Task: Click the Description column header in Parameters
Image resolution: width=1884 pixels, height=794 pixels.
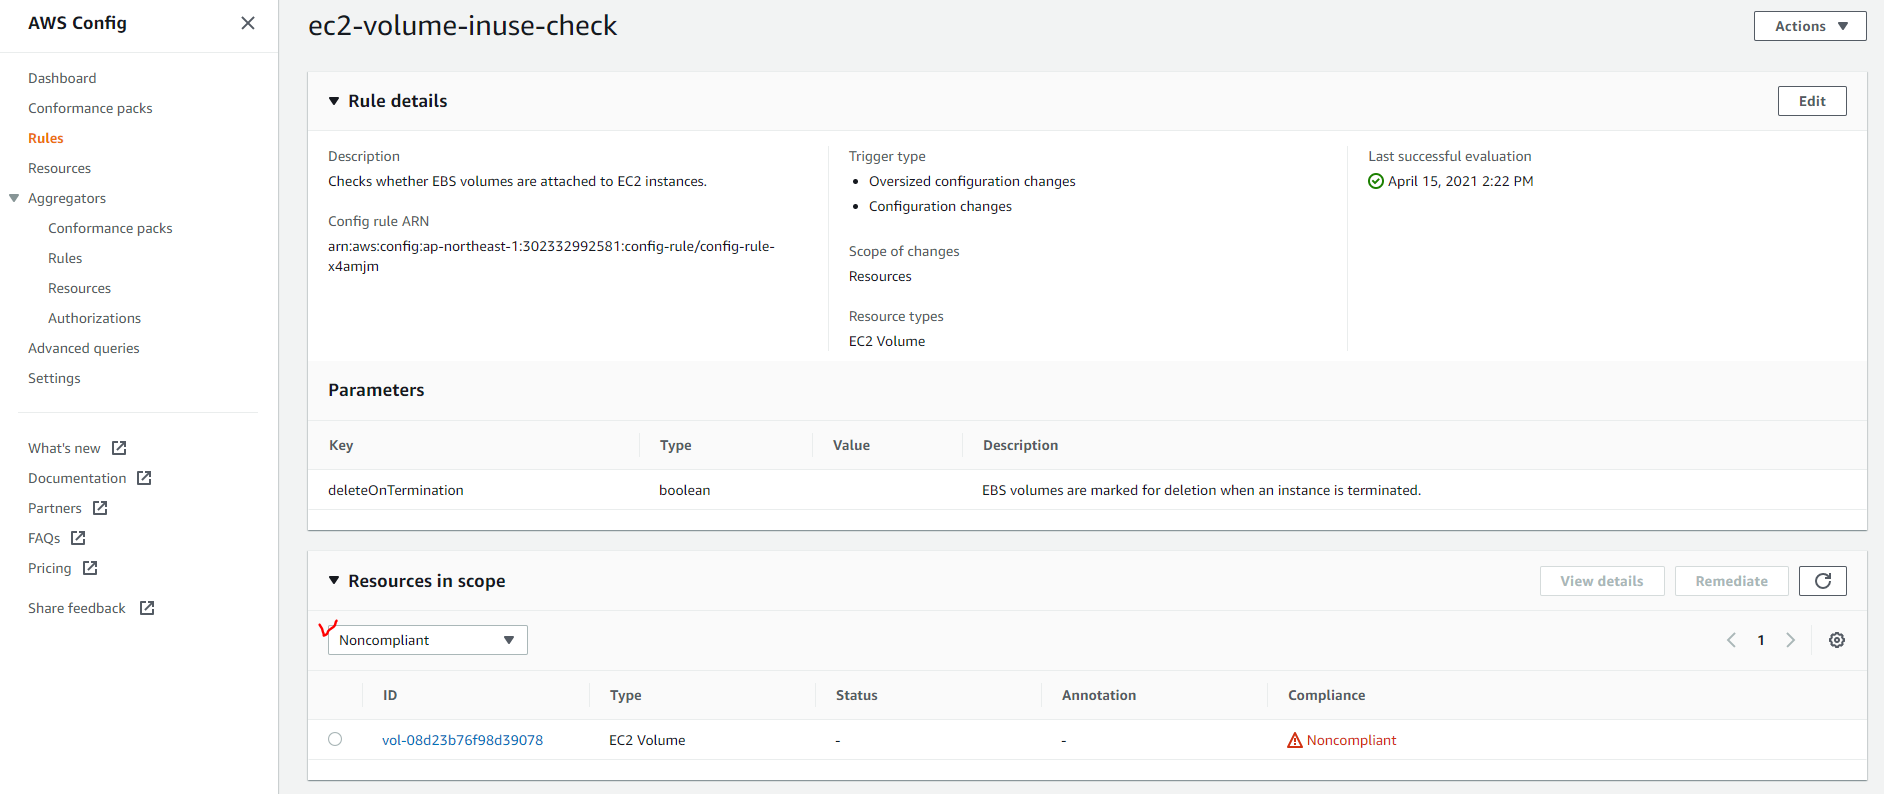Action: pyautogui.click(x=1020, y=445)
